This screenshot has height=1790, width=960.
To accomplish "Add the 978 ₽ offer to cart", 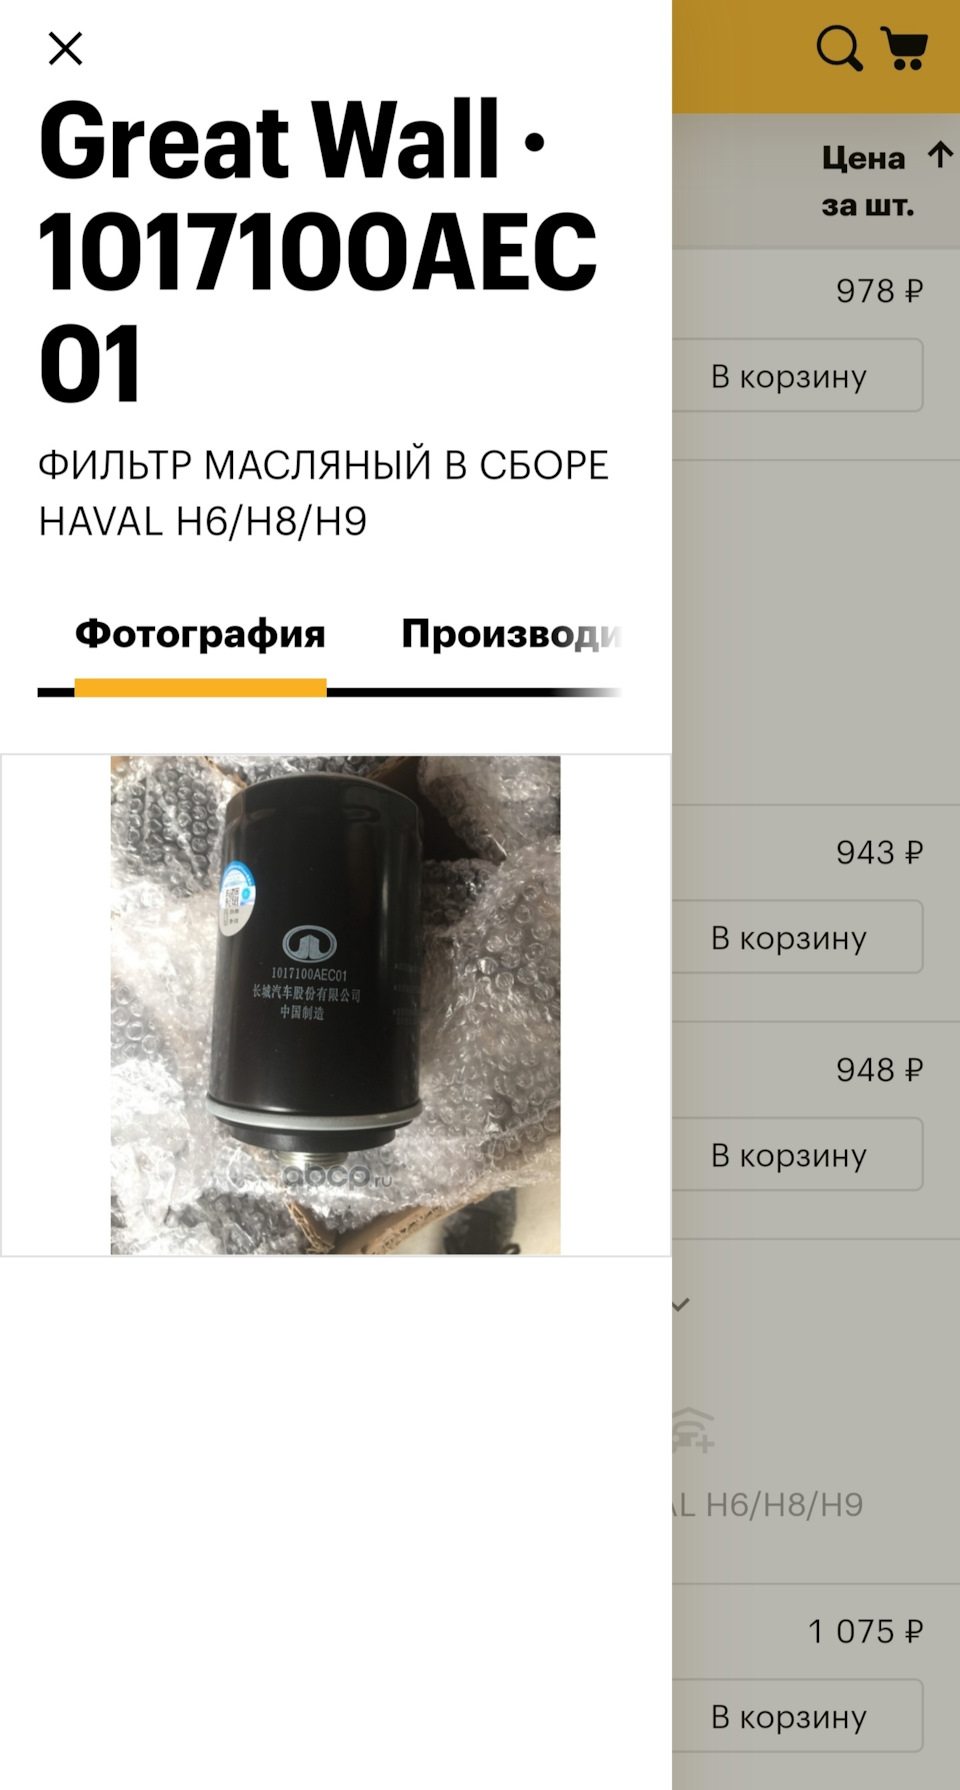I will (797, 375).
